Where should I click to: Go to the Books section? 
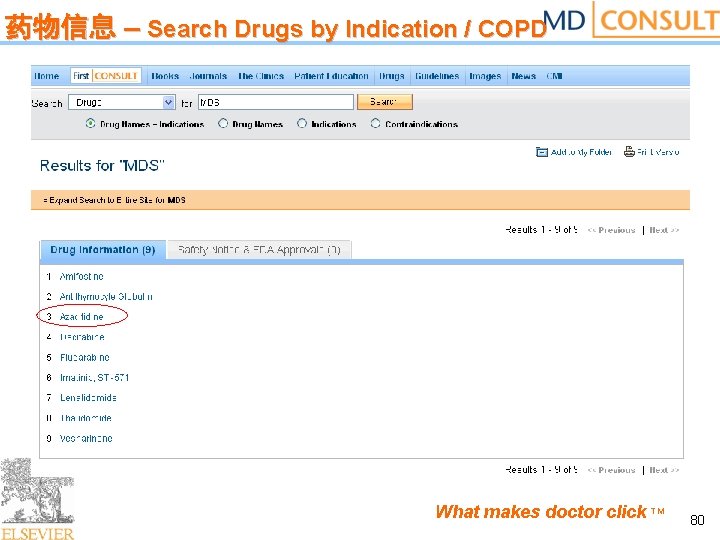165,76
